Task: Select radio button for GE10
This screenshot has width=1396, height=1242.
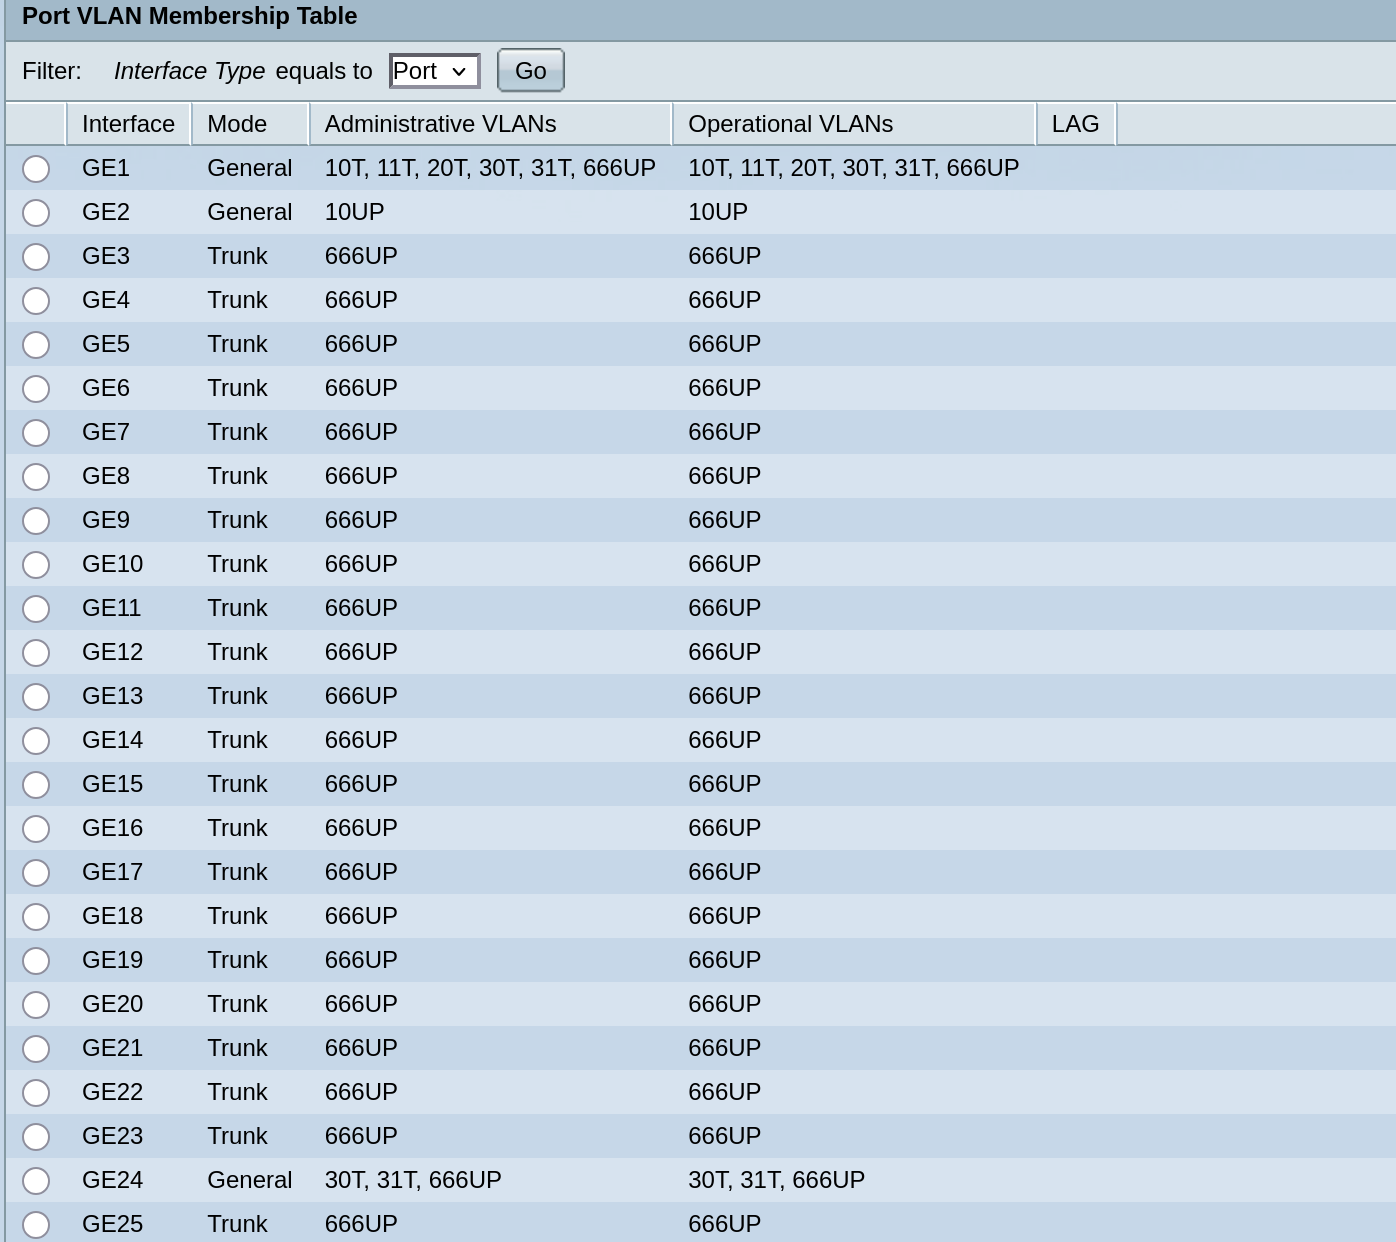Action: 36,565
